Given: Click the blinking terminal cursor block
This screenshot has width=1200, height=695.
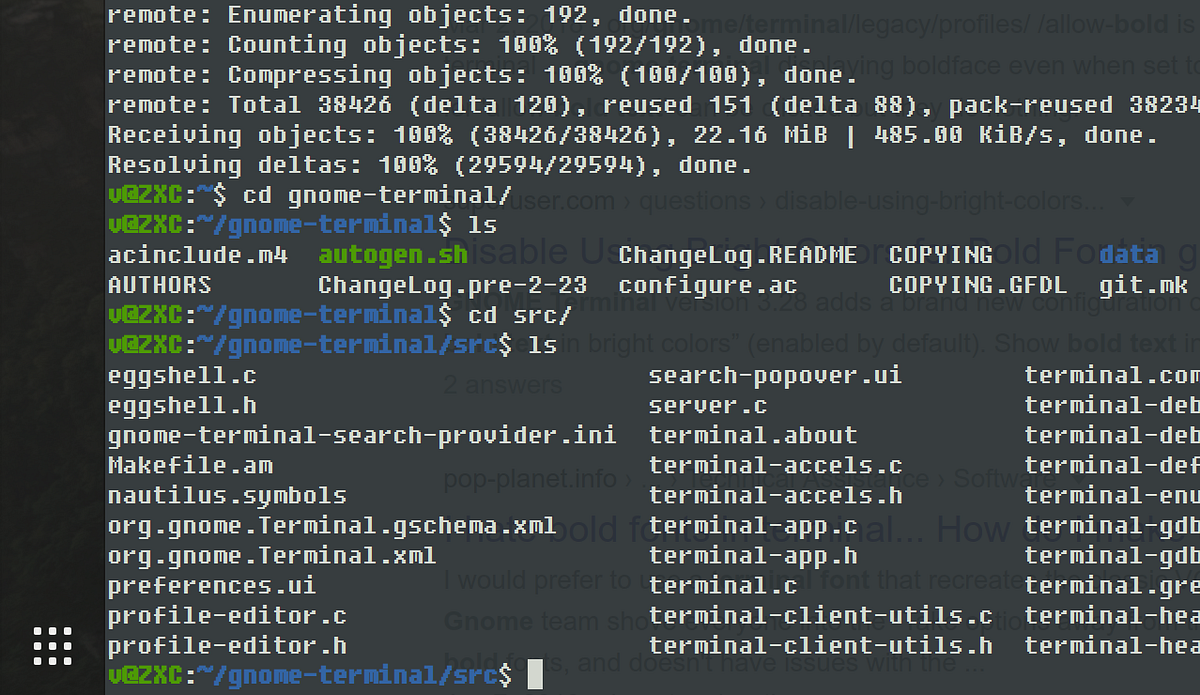Looking at the screenshot, I should coord(536,675).
